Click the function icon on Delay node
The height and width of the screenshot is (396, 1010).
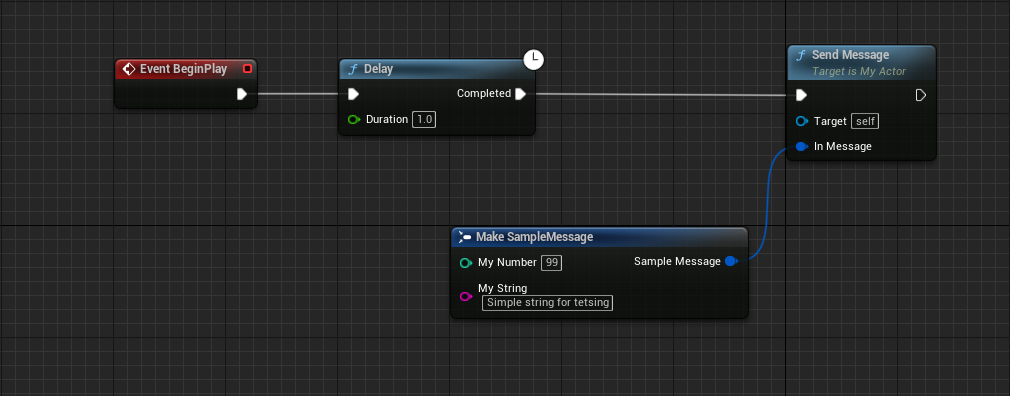coord(353,69)
